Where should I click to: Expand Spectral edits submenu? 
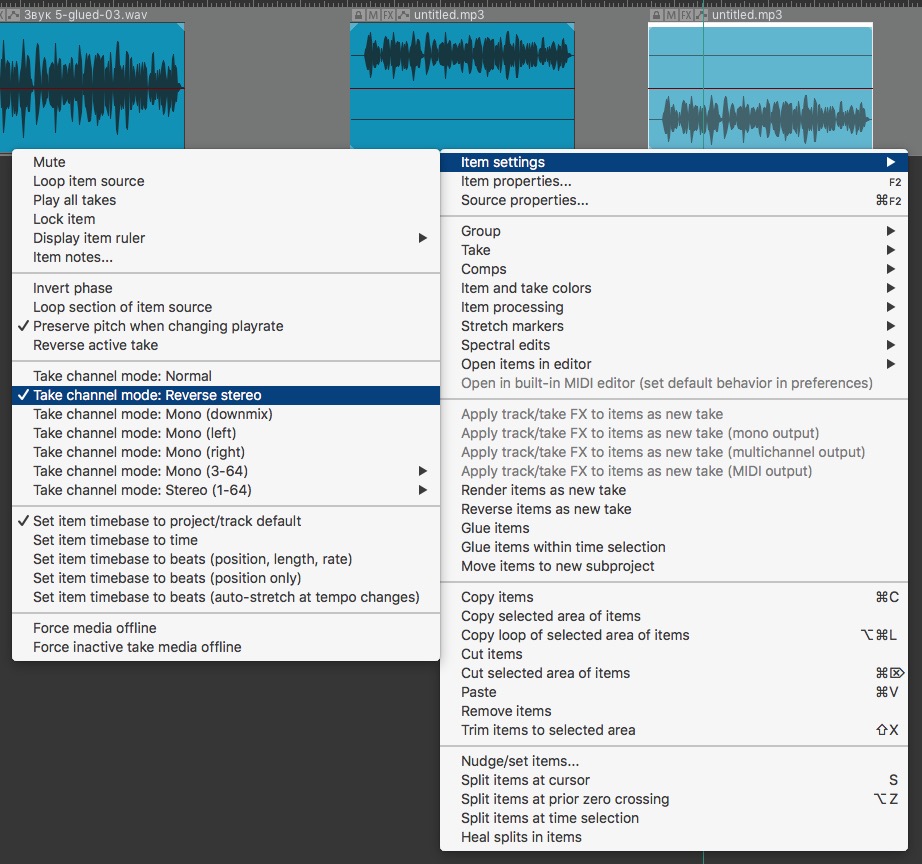coord(674,345)
